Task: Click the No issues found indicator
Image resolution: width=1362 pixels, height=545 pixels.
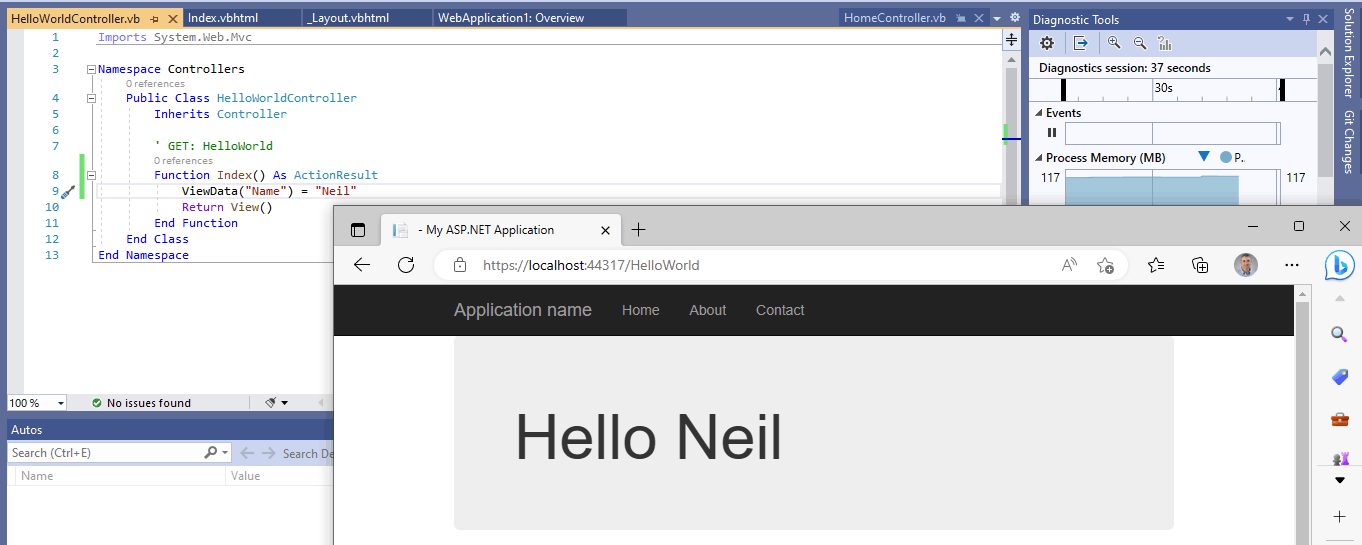Action: tap(141, 403)
